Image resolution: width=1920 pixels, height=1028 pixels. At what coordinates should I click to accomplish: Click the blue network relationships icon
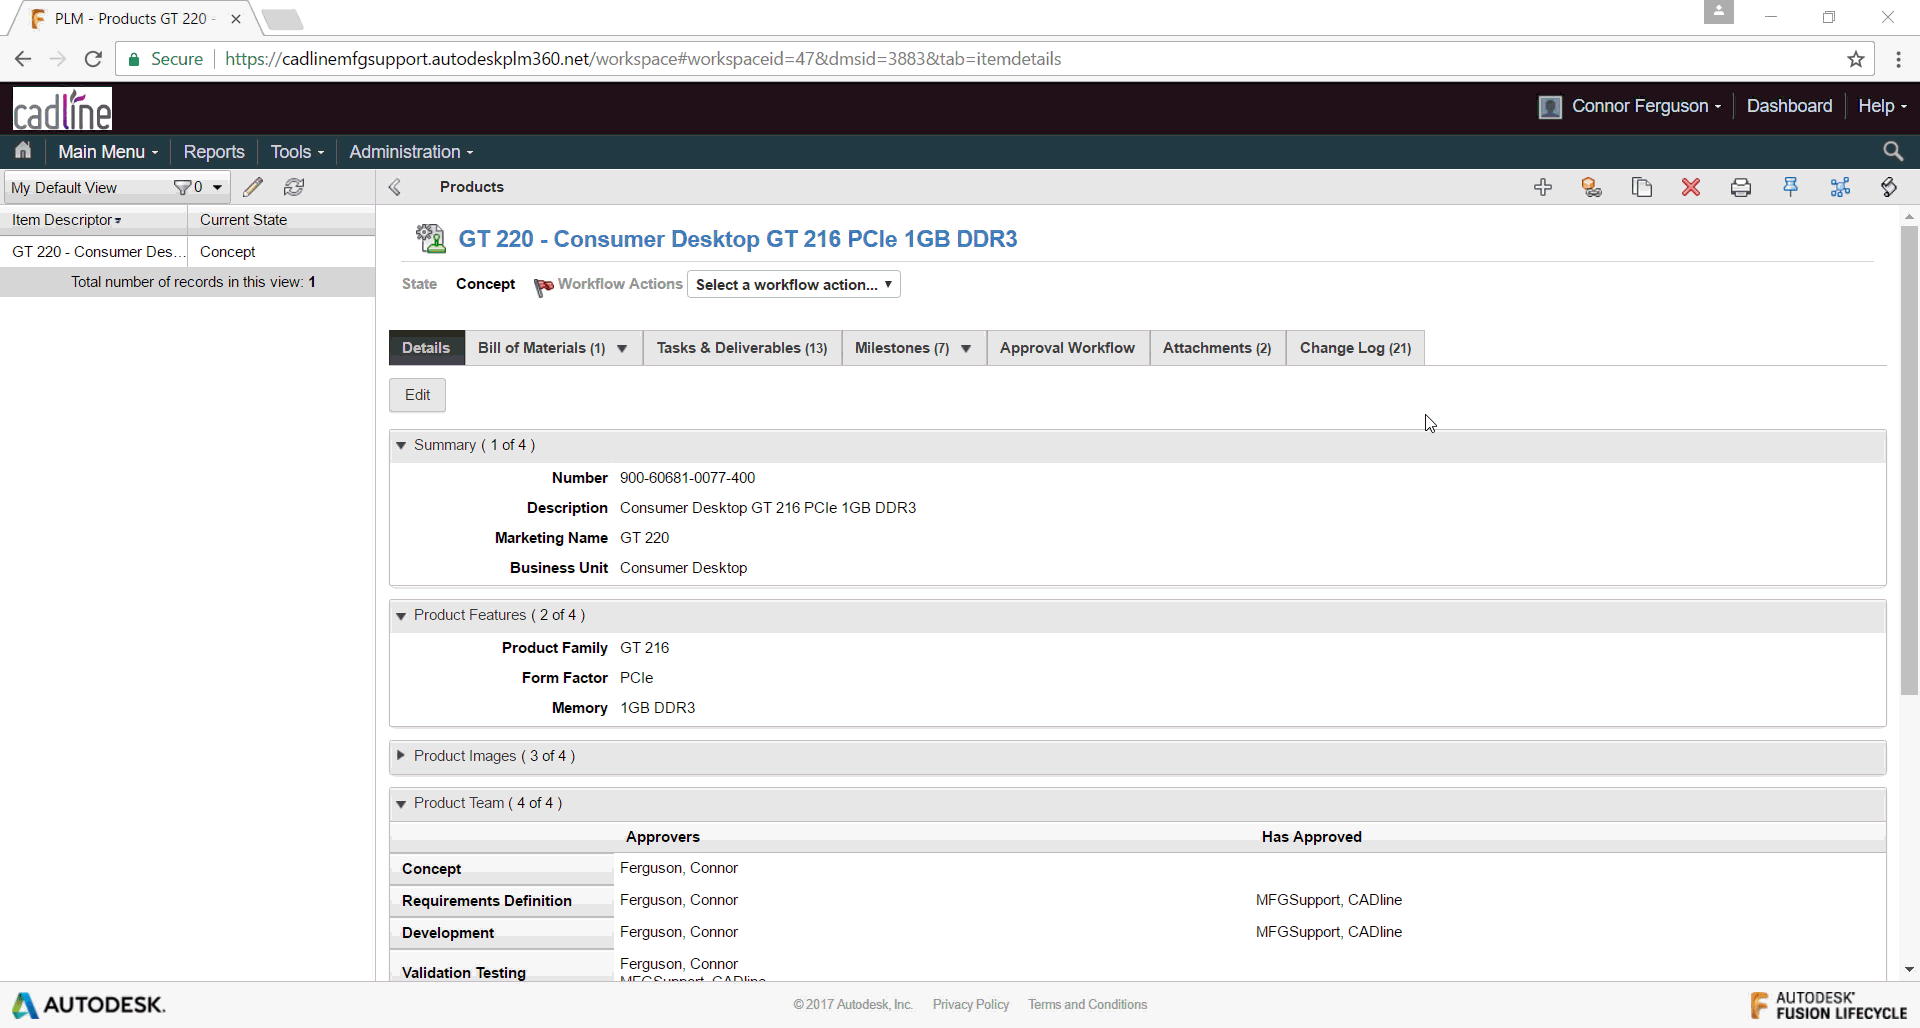[1840, 187]
